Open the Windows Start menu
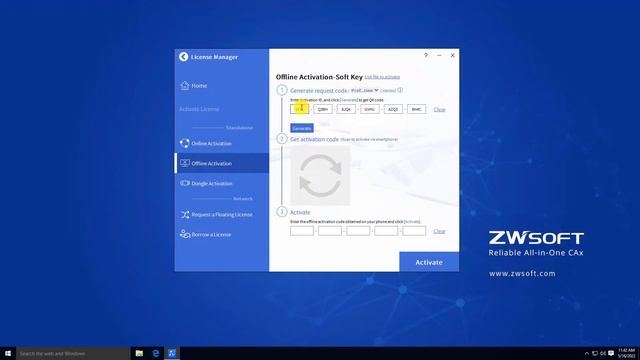640x360 pixels. point(8,353)
